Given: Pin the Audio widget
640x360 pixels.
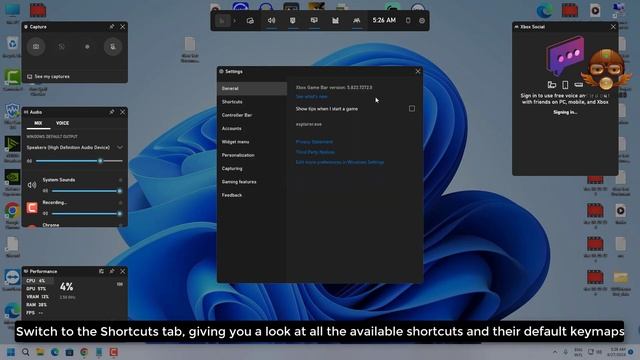Looking at the screenshot, I should [112, 112].
